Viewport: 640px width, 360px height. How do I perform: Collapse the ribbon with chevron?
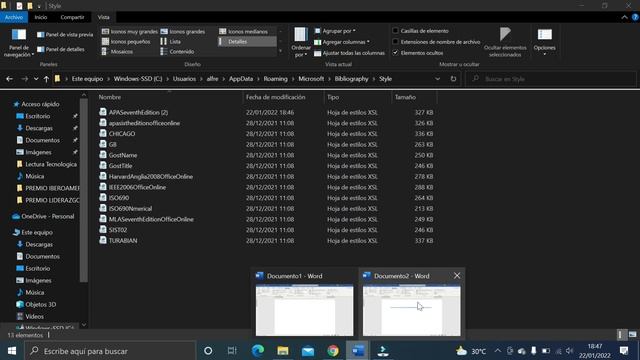click(624, 17)
